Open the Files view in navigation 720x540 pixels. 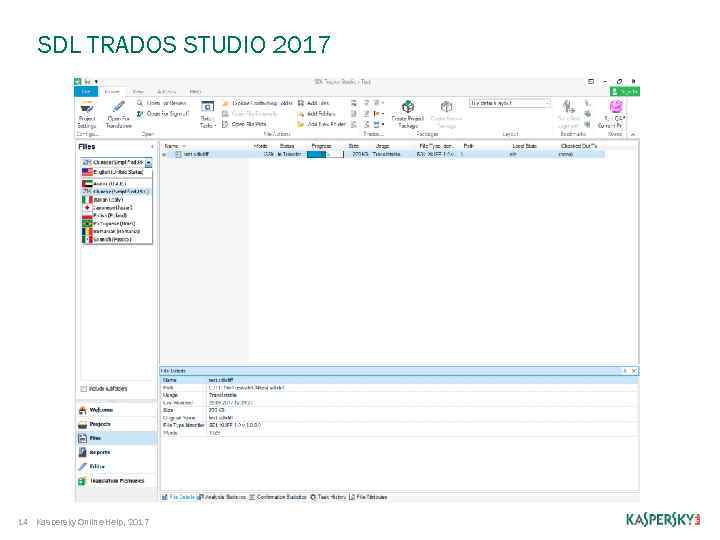(x=117, y=439)
